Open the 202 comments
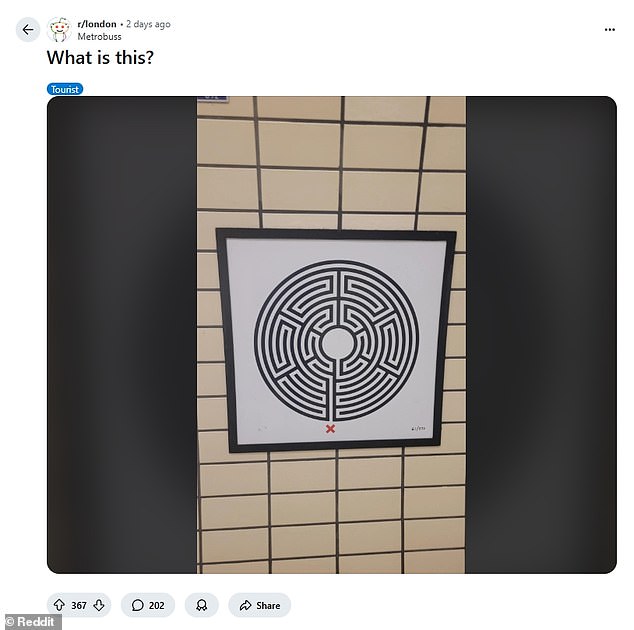This screenshot has width=634, height=630. tap(148, 605)
